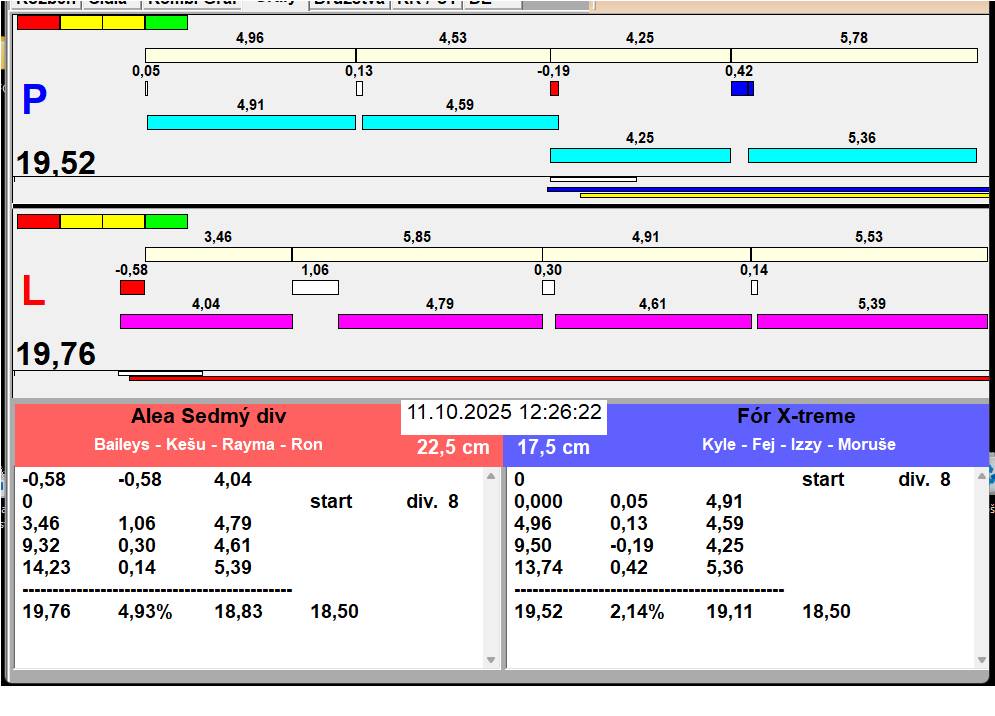Viewport: 995px width, 716px height.
Task: Click the cyan 4,91 run bar in lane P
Action: point(251,122)
